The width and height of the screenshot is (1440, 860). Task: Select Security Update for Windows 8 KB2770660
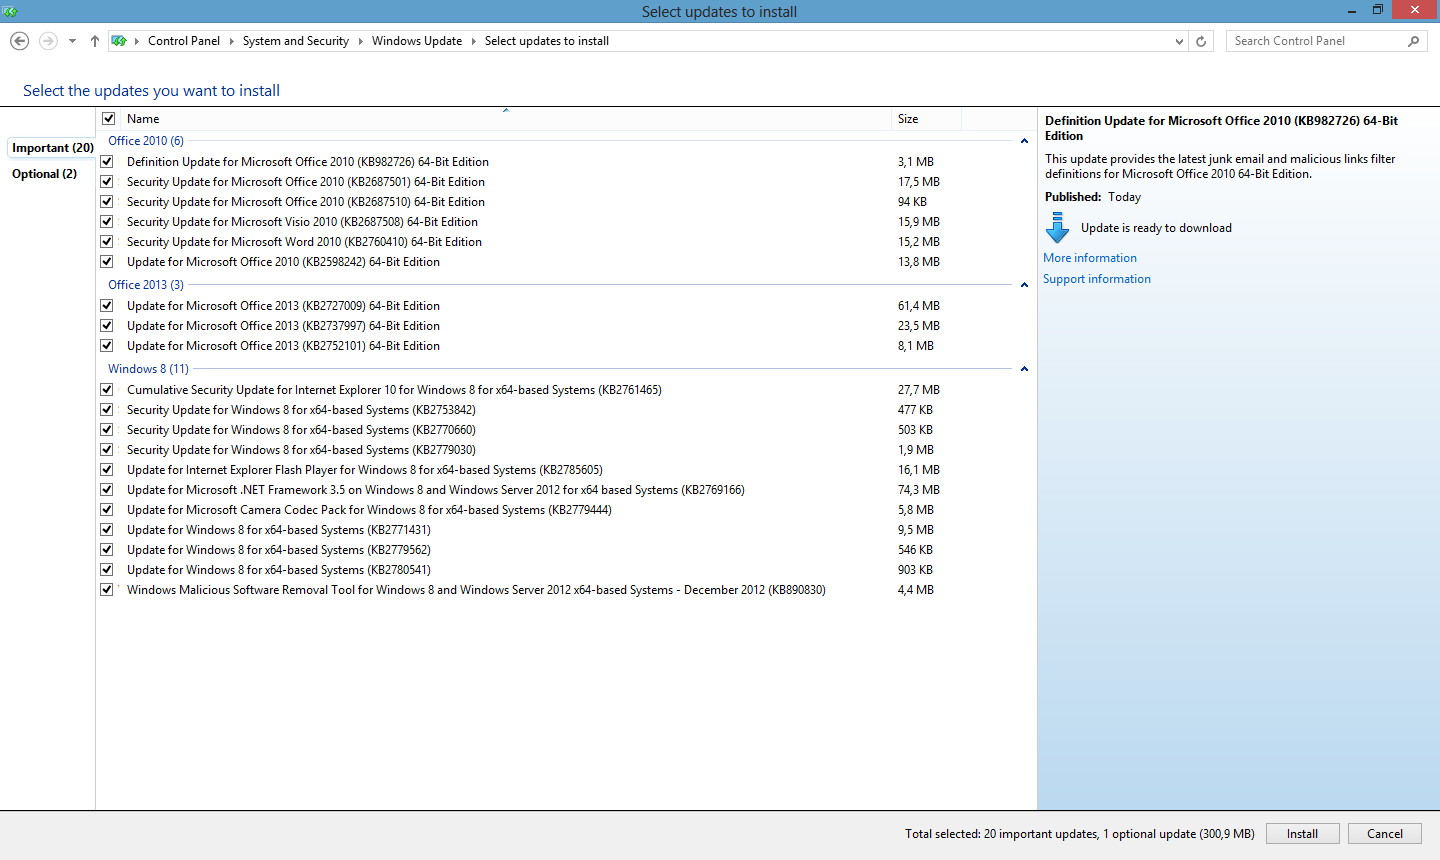301,430
